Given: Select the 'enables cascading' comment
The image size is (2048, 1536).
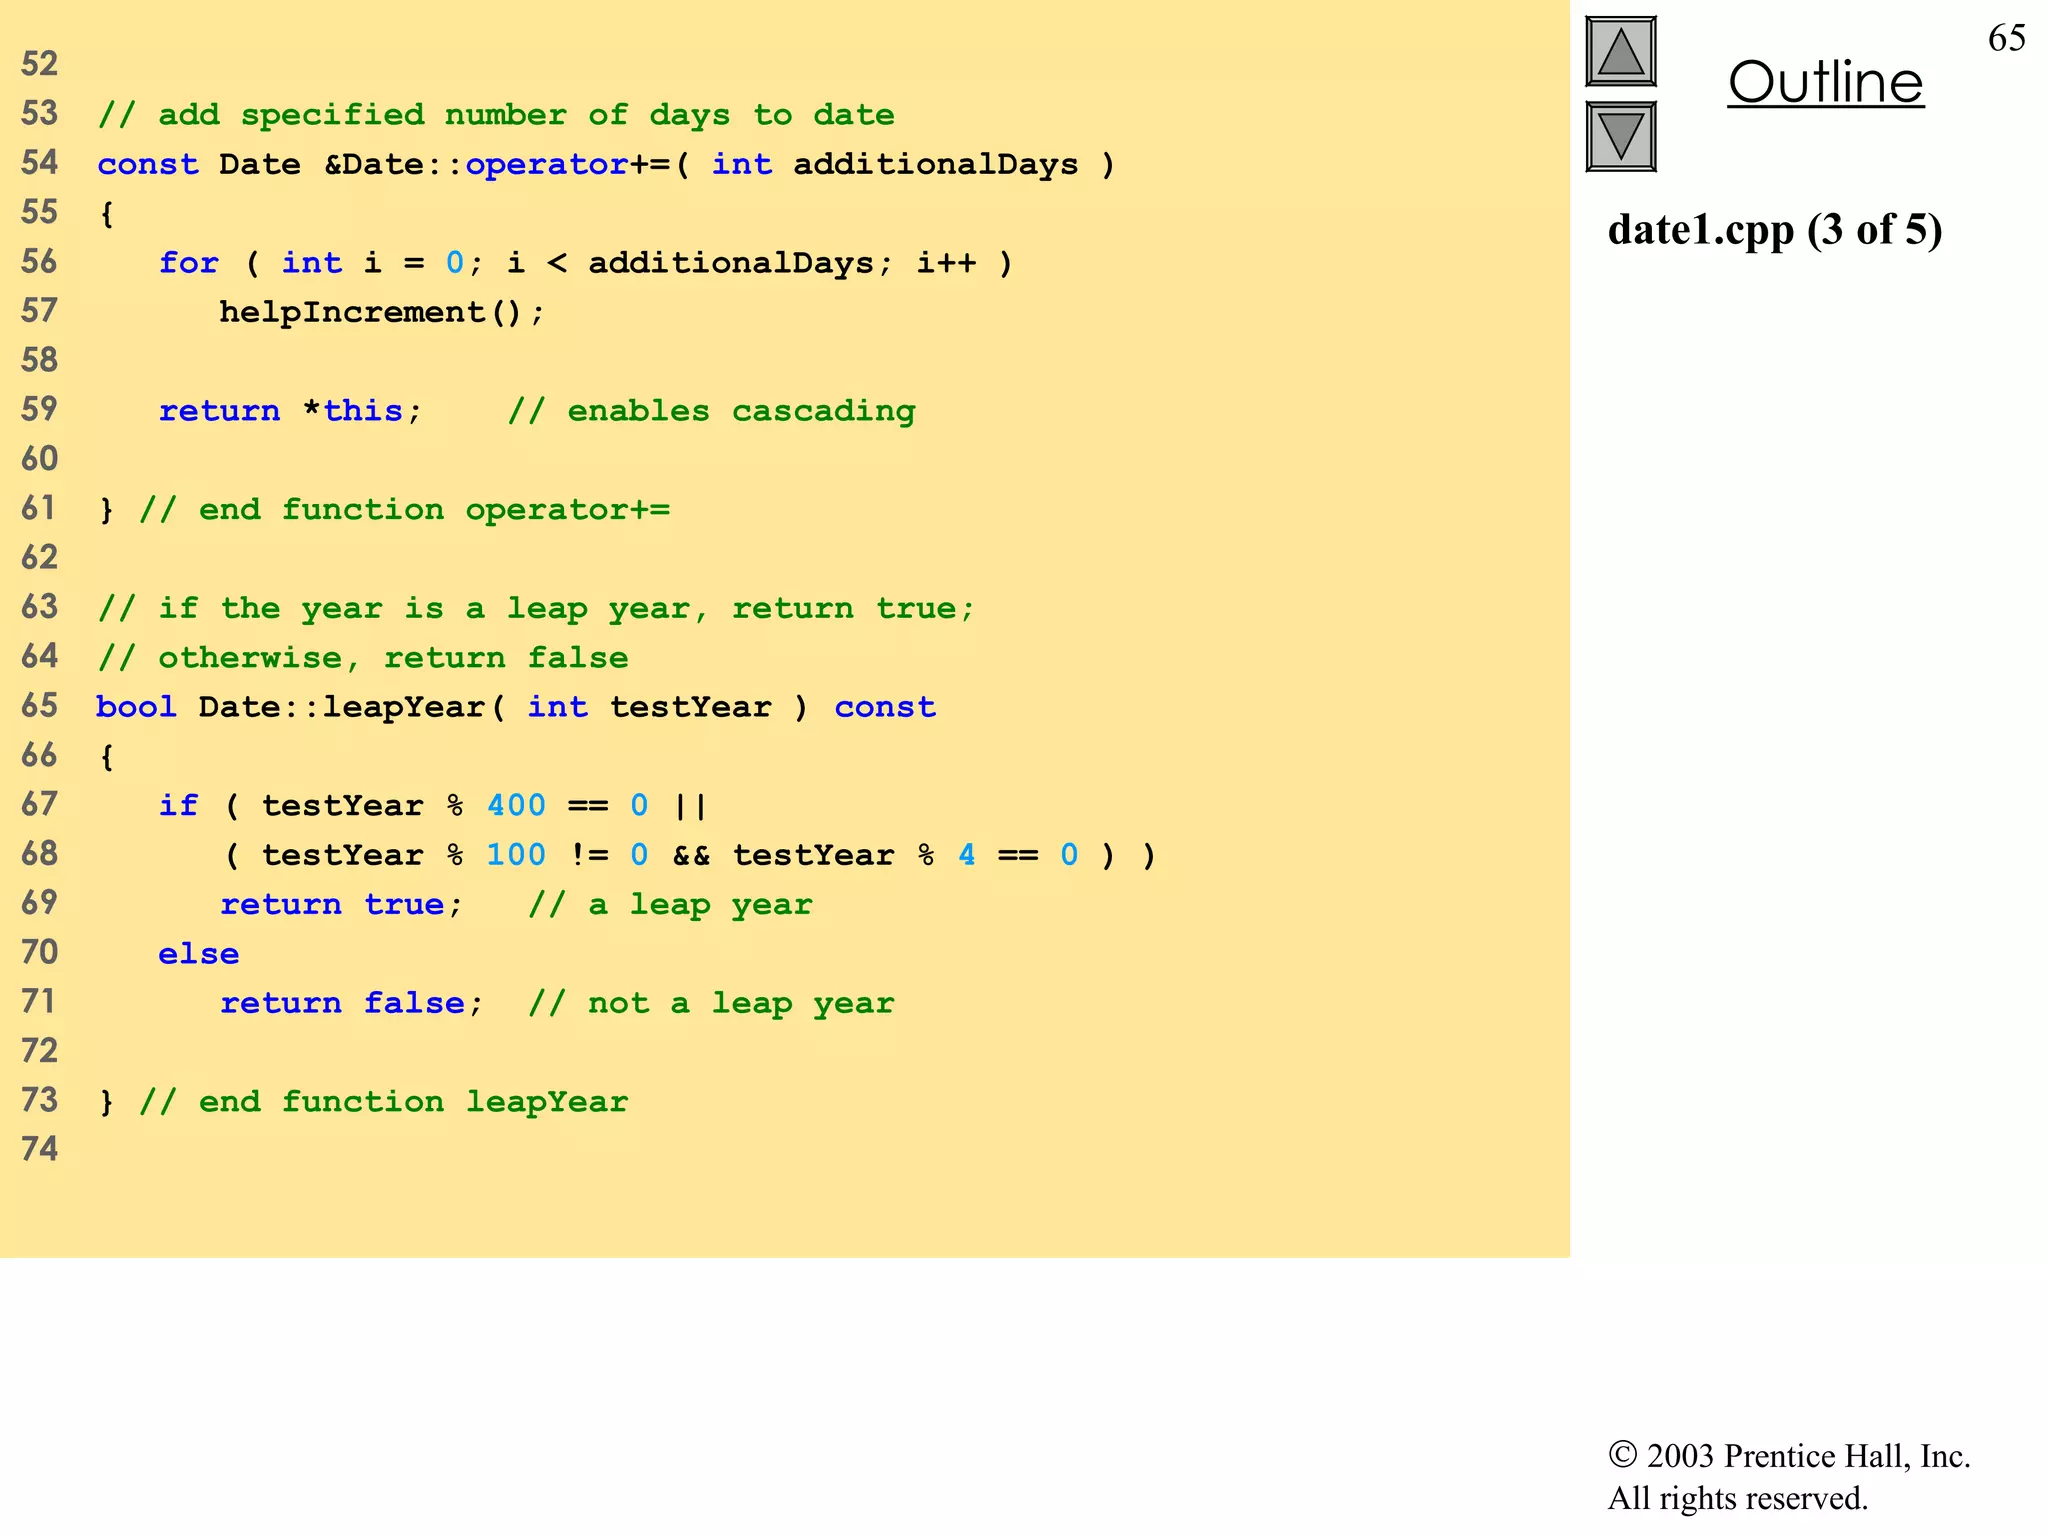Looking at the screenshot, I should click(x=711, y=411).
